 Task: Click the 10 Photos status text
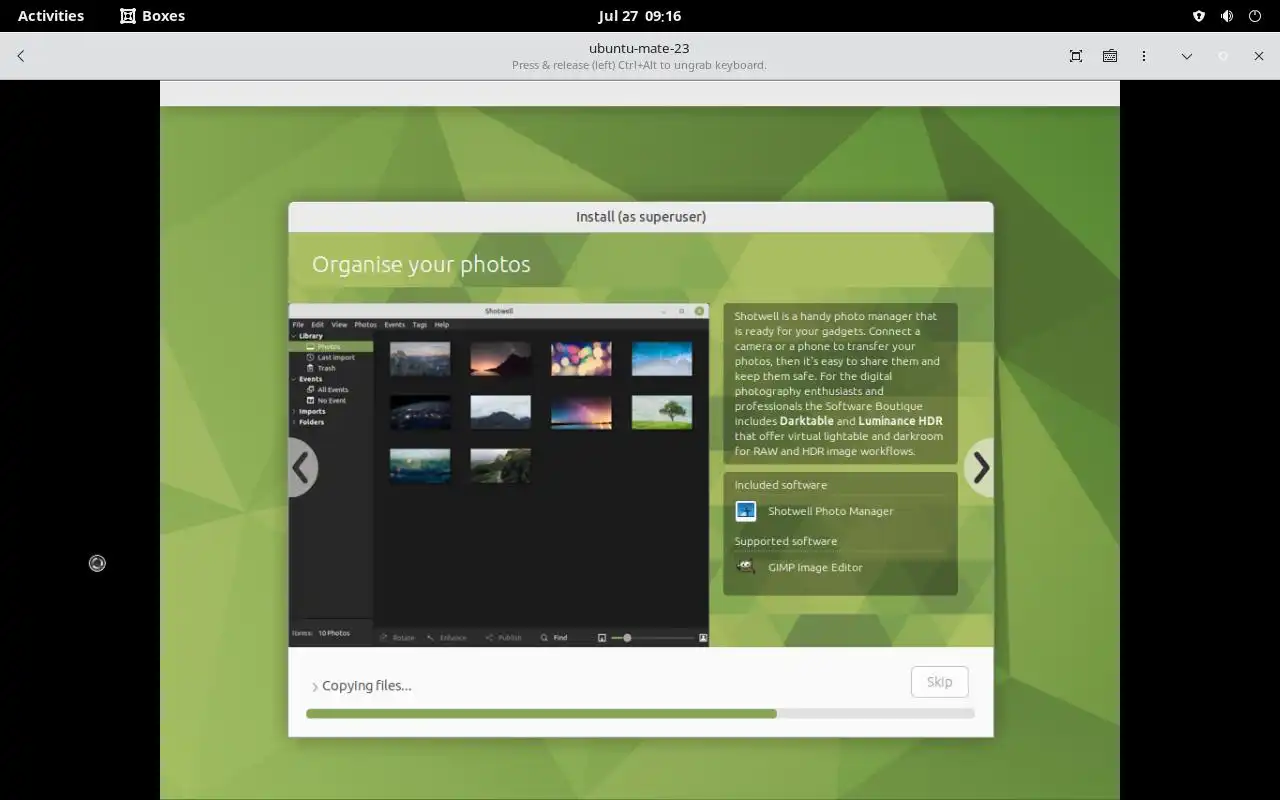(334, 633)
